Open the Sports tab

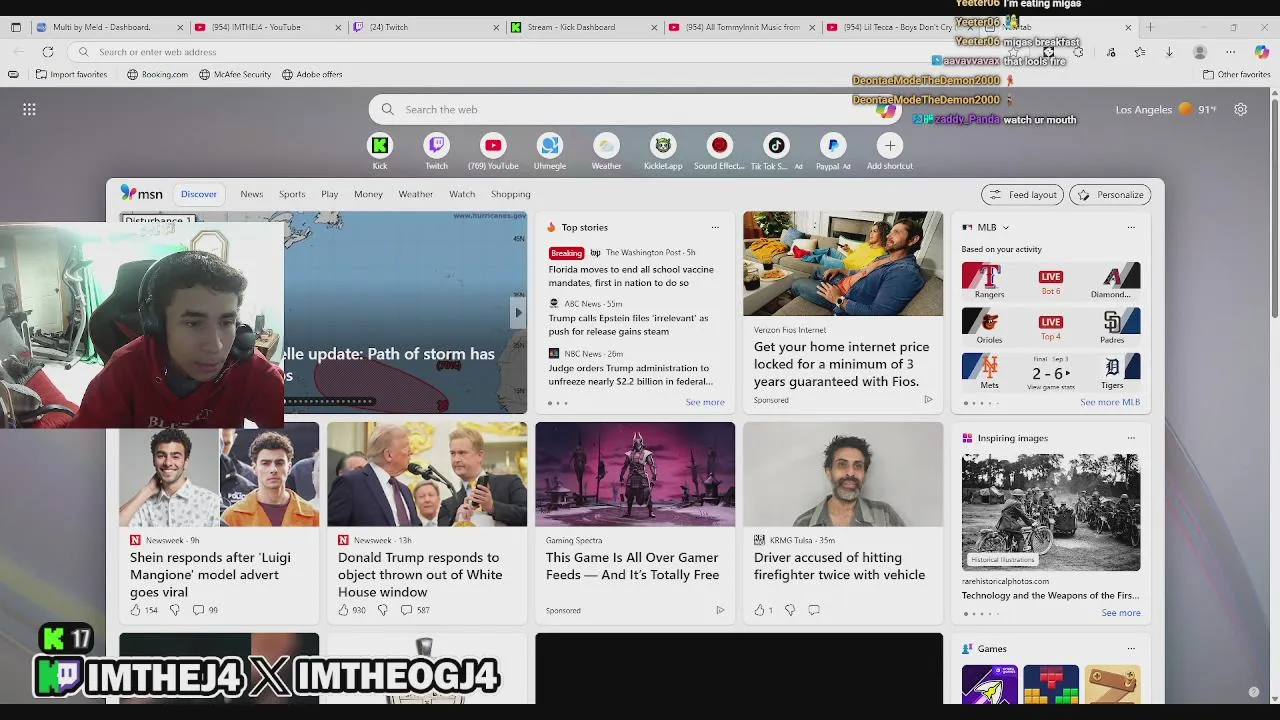click(292, 194)
